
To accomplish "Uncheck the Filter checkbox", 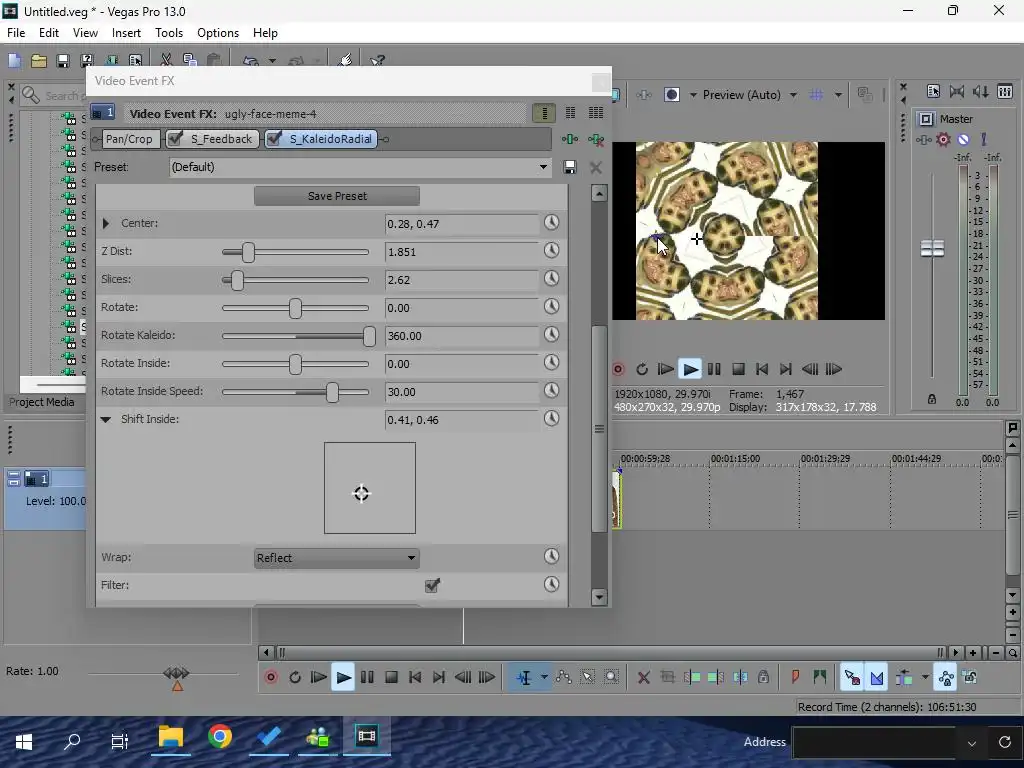I will coord(432,585).
